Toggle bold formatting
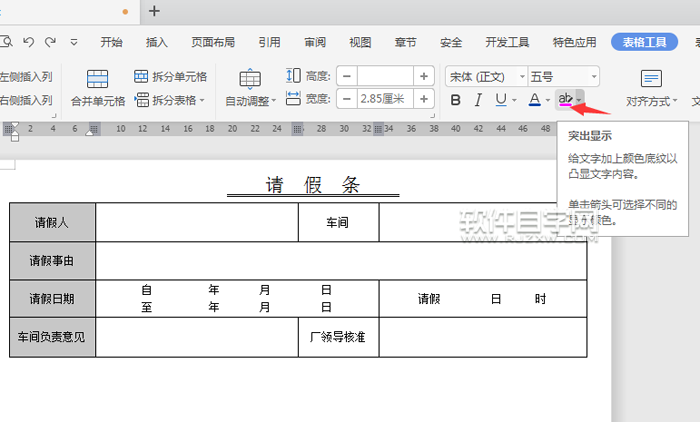 pyautogui.click(x=455, y=100)
